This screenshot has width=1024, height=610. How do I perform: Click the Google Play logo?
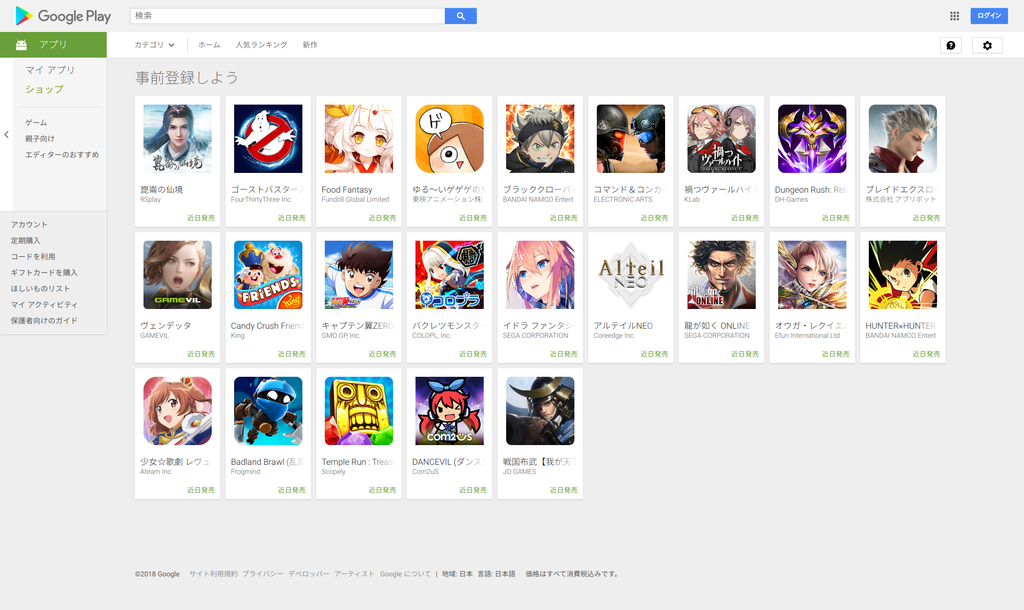click(x=63, y=16)
